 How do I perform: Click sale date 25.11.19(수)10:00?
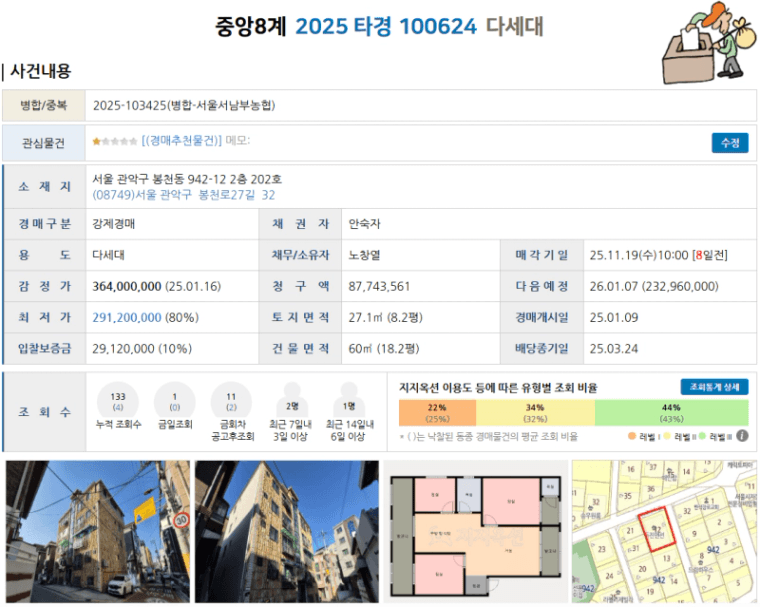pyautogui.click(x=639, y=255)
